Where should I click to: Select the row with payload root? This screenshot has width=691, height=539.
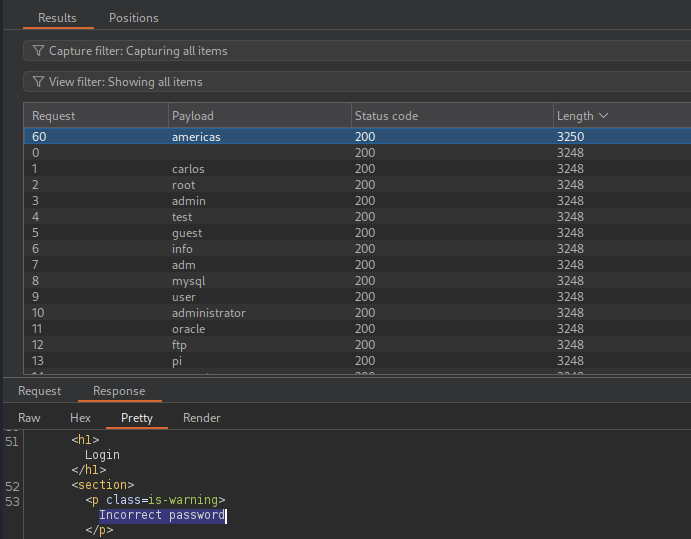pos(357,185)
